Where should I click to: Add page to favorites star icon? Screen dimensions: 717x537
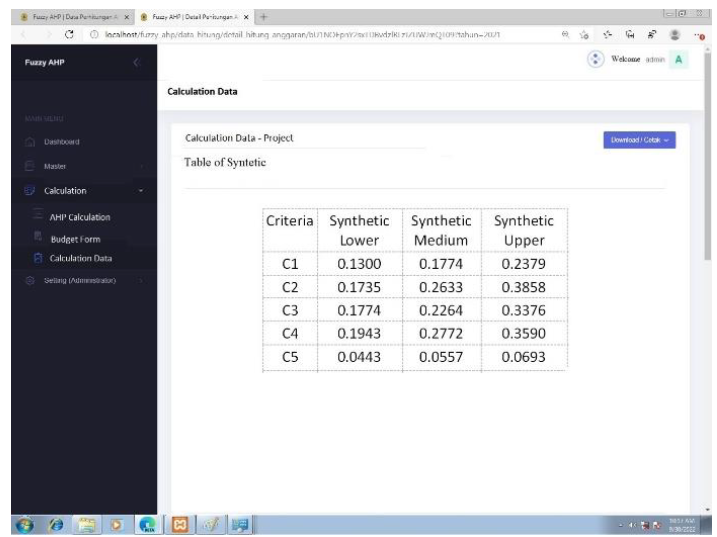584,35
